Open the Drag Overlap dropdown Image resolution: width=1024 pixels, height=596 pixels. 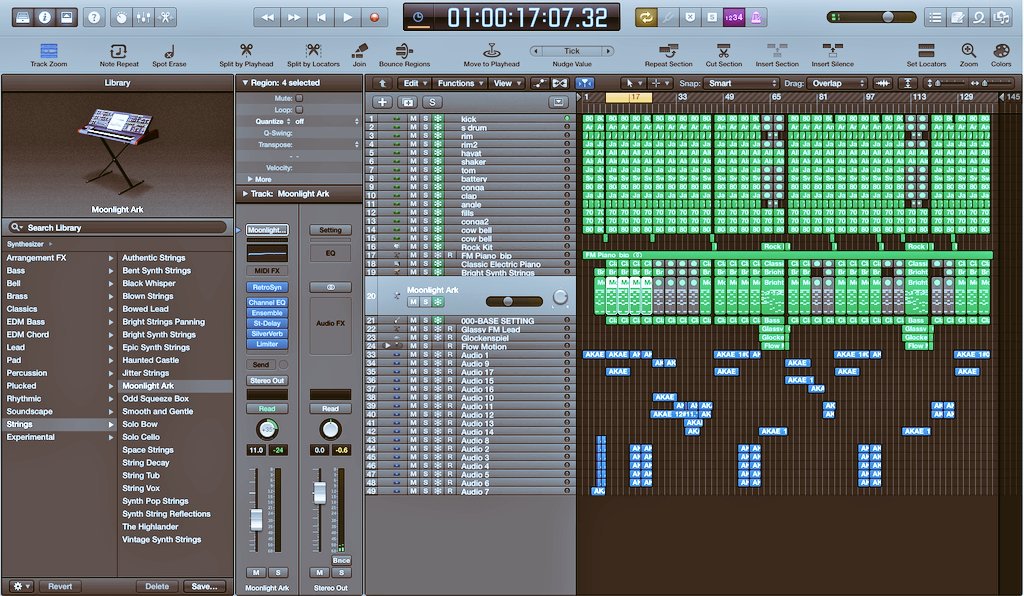(837, 83)
